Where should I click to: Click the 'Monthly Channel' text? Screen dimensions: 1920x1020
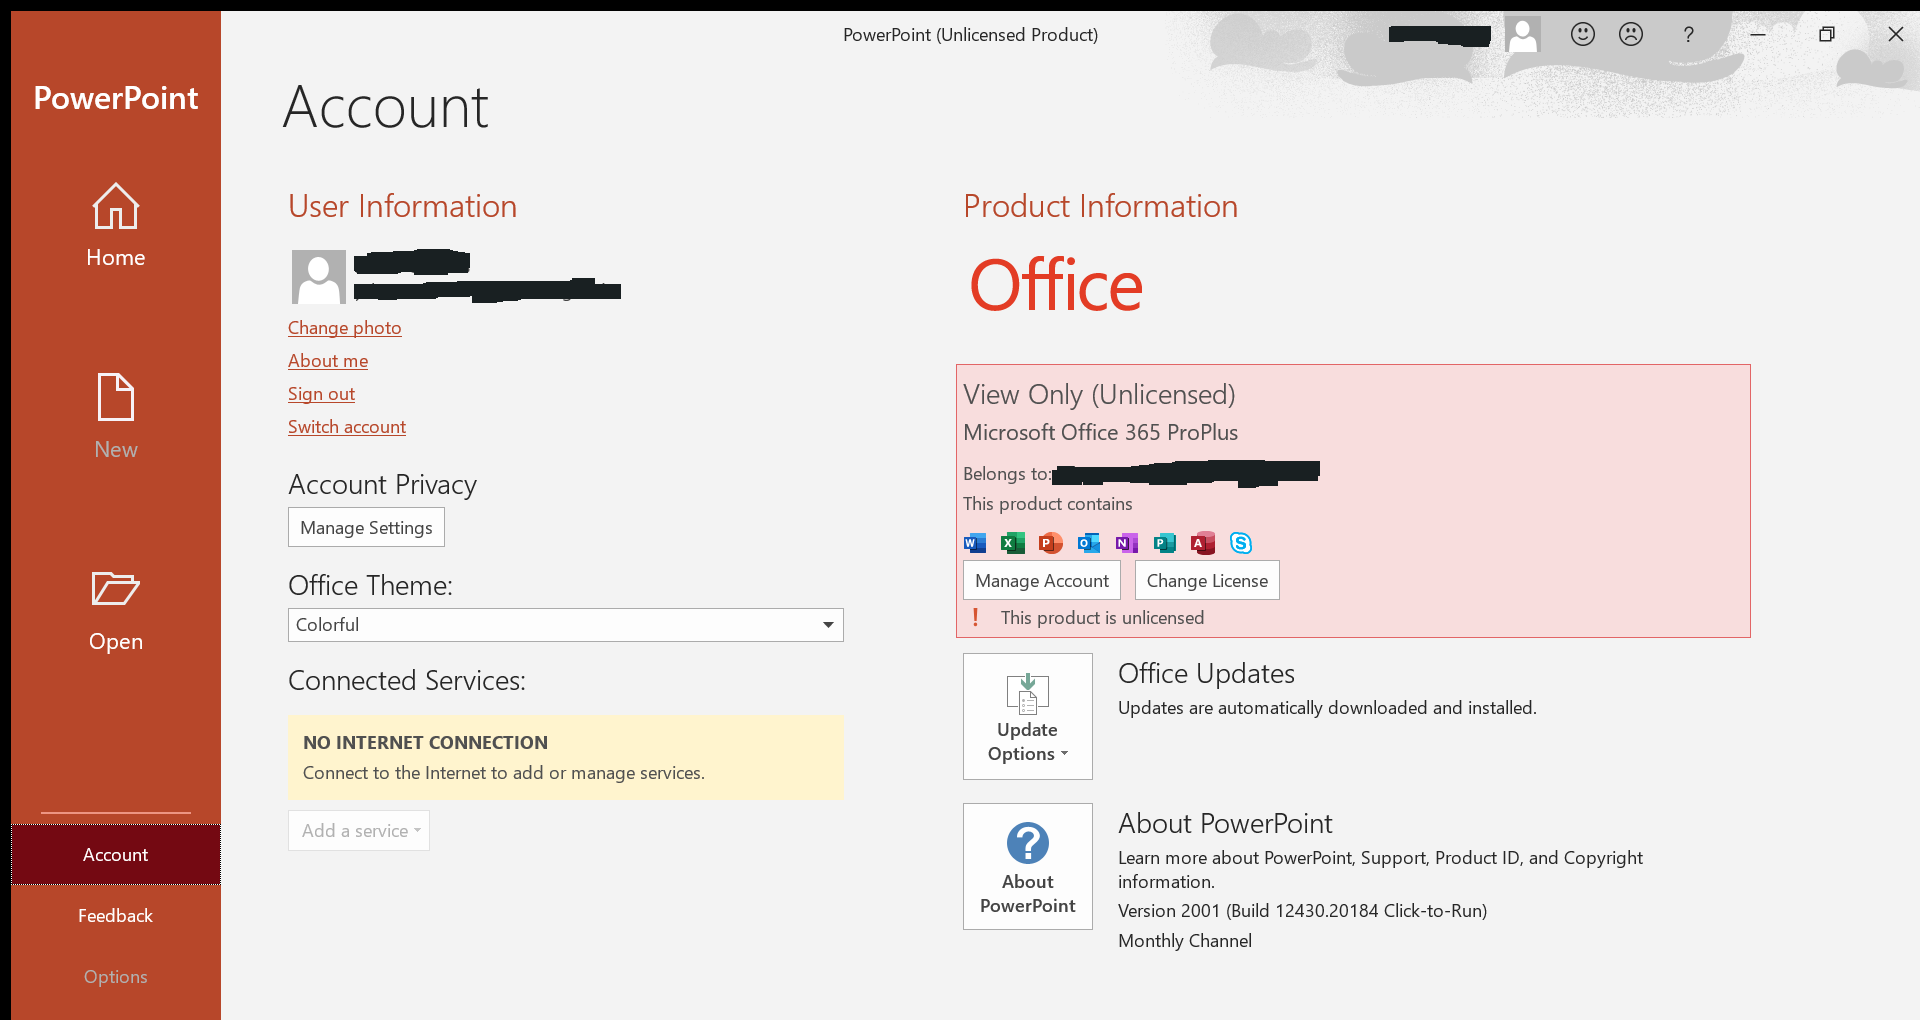(1185, 941)
